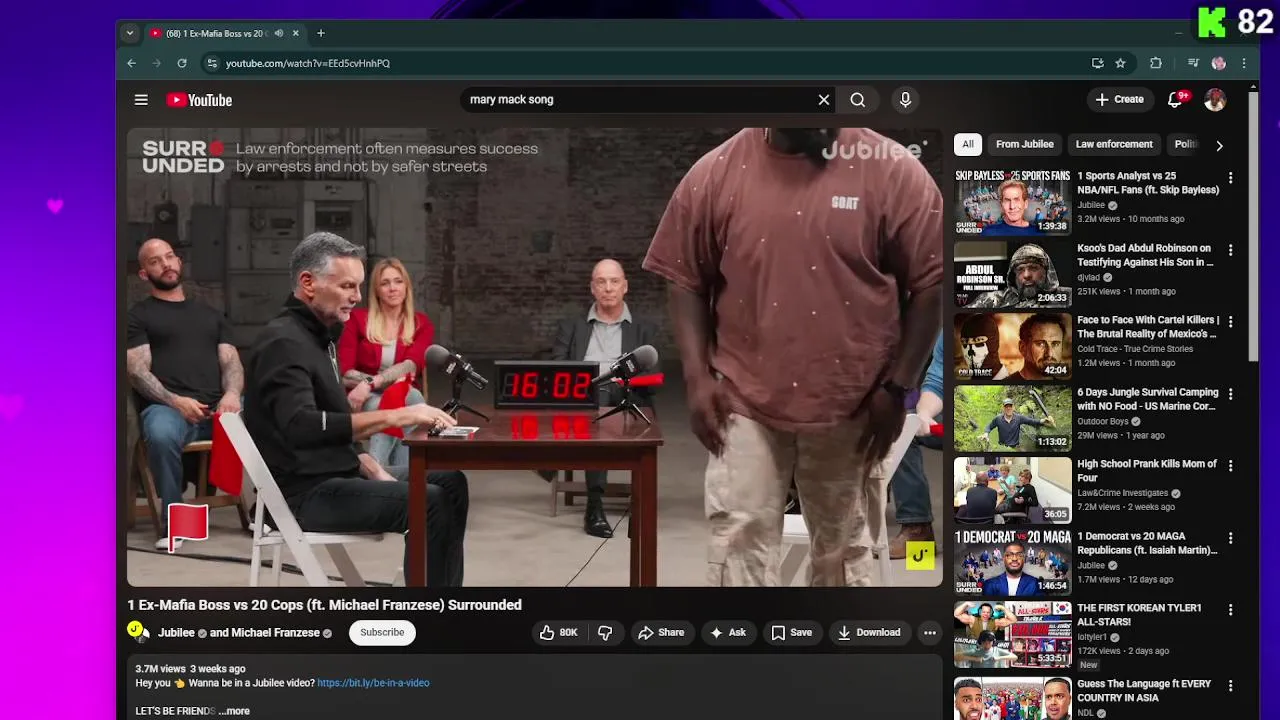
Task: Open Chrome three-dot menu
Action: 1244,63
